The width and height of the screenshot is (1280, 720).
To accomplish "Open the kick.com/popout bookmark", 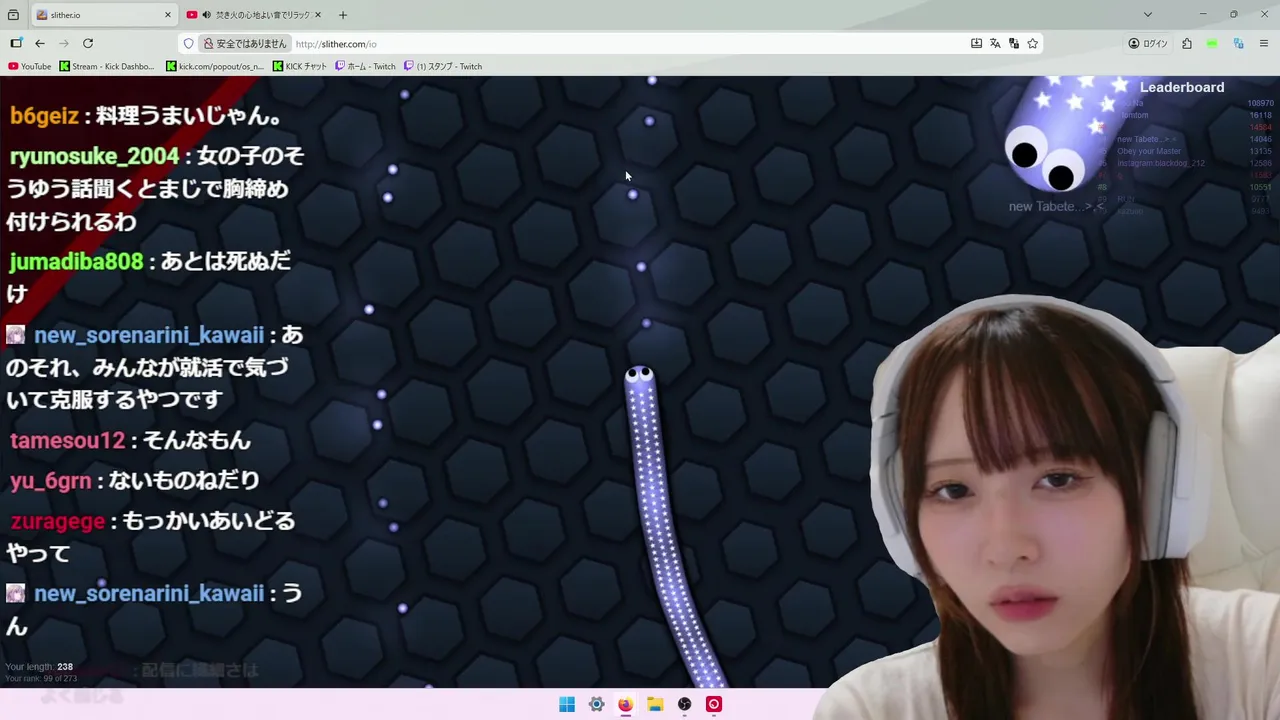I will [216, 66].
